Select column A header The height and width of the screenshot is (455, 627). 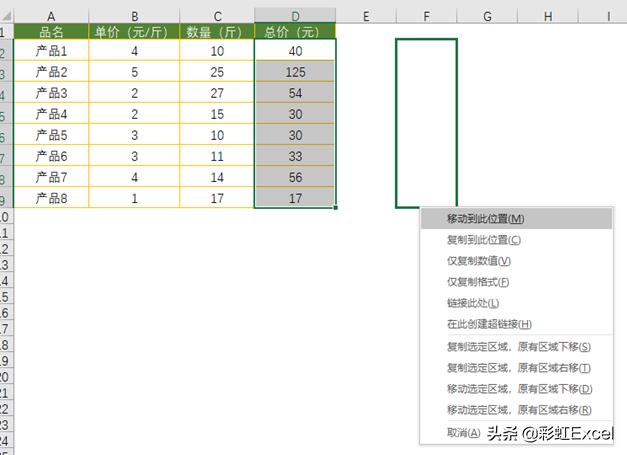coord(51,16)
